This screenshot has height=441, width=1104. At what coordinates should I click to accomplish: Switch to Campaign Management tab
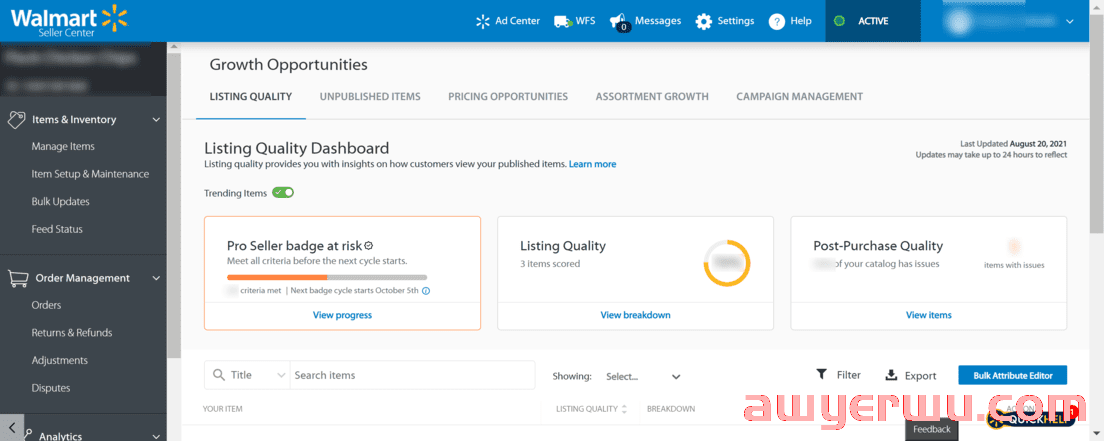(799, 97)
